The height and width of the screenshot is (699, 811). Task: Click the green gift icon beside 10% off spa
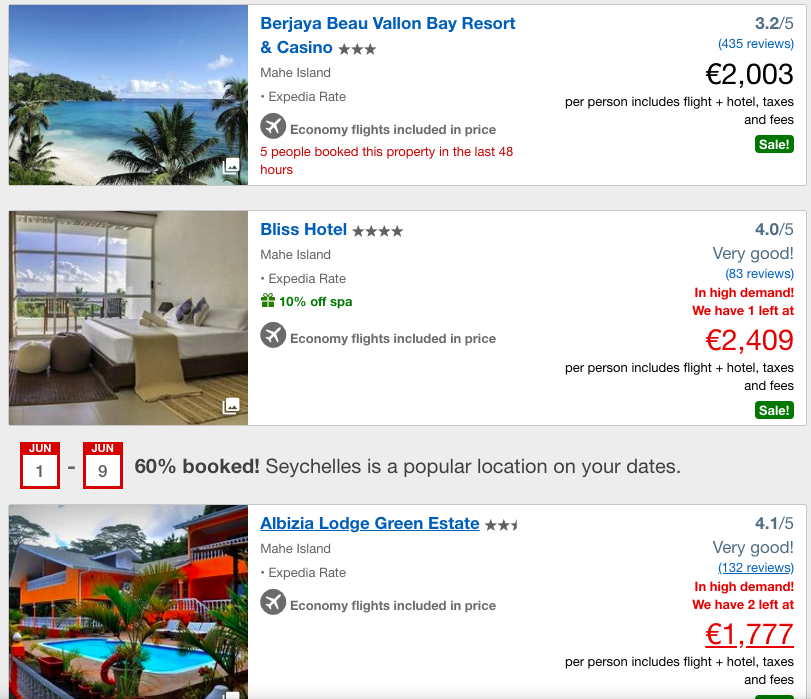[268, 300]
